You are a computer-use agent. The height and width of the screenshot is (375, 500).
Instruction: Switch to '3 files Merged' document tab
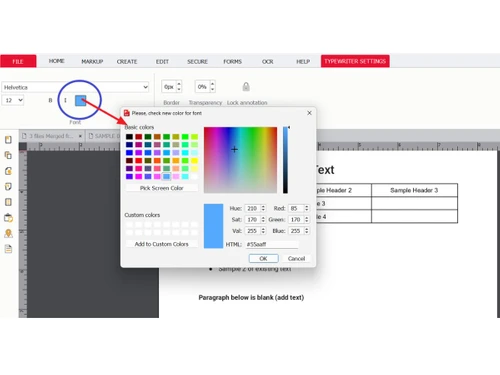(50, 136)
